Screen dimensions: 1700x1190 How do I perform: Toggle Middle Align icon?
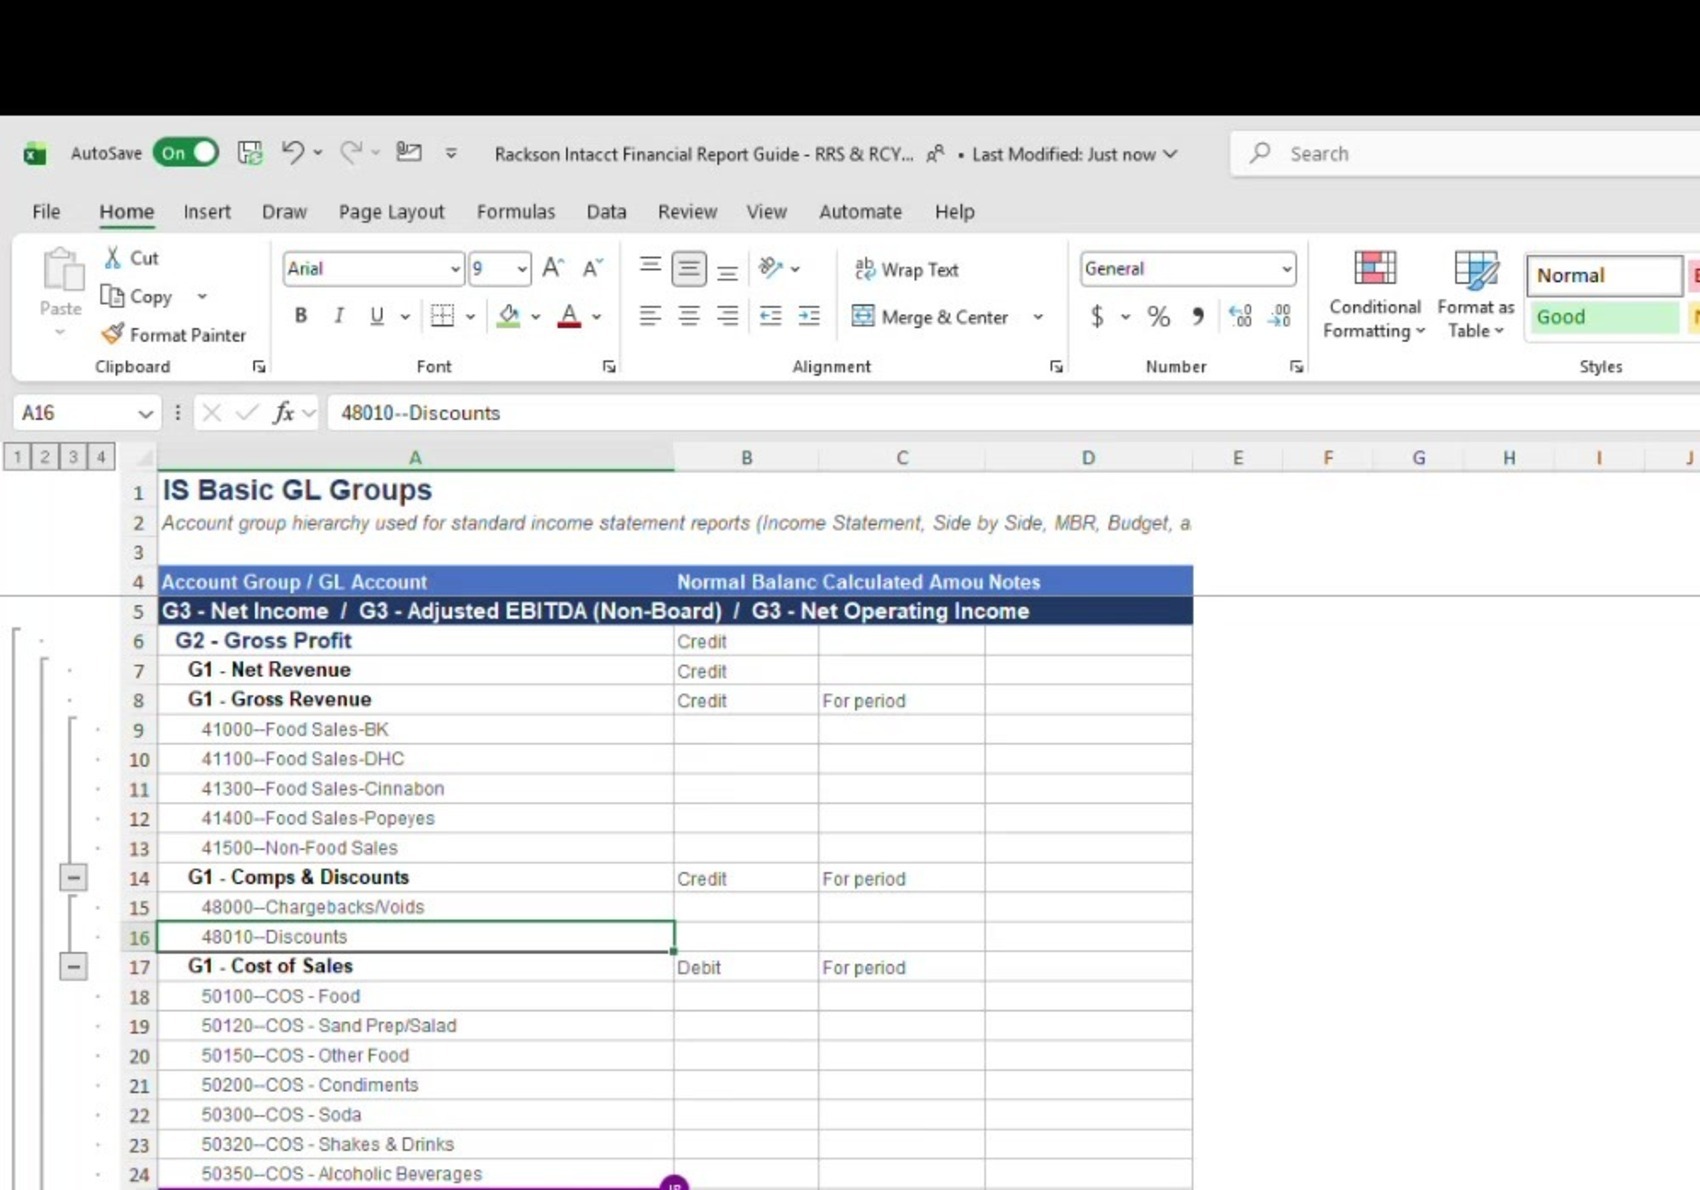pos(688,268)
